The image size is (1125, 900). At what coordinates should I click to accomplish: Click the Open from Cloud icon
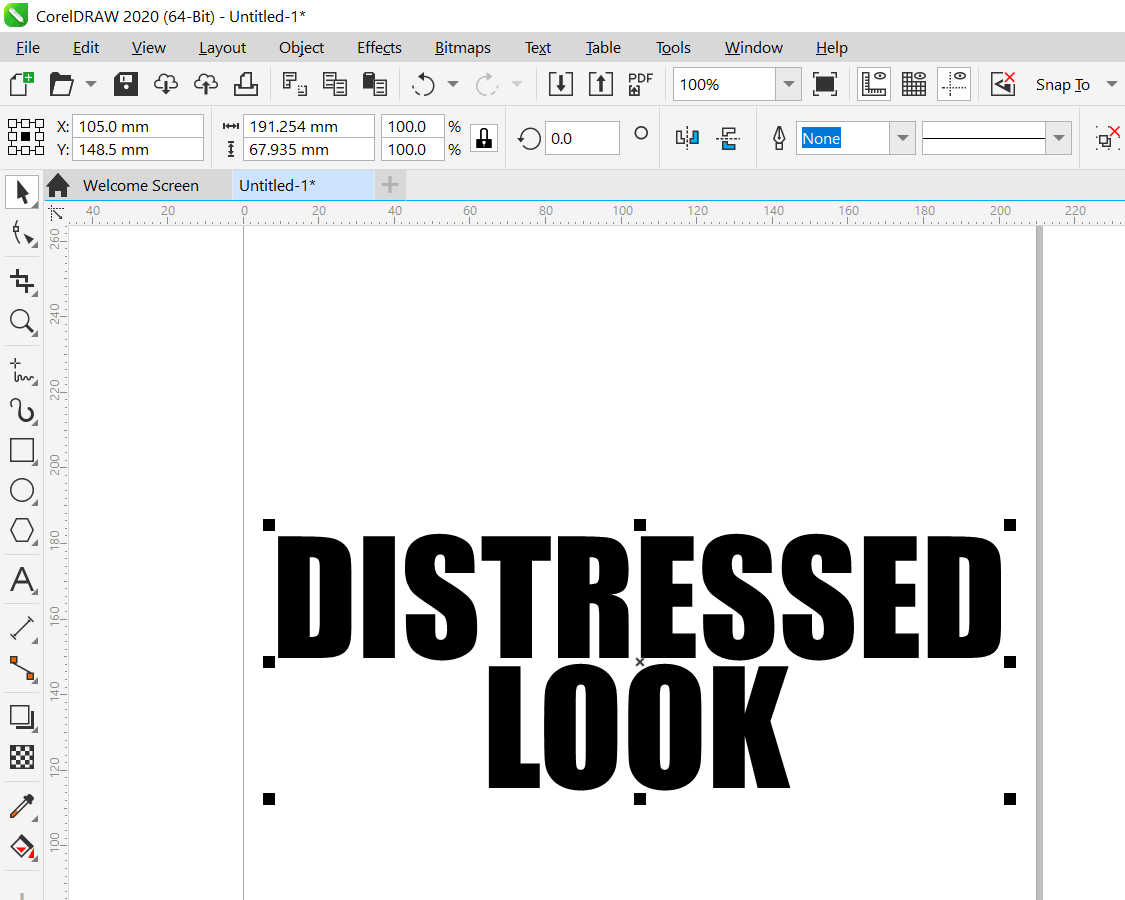pyautogui.click(x=166, y=84)
